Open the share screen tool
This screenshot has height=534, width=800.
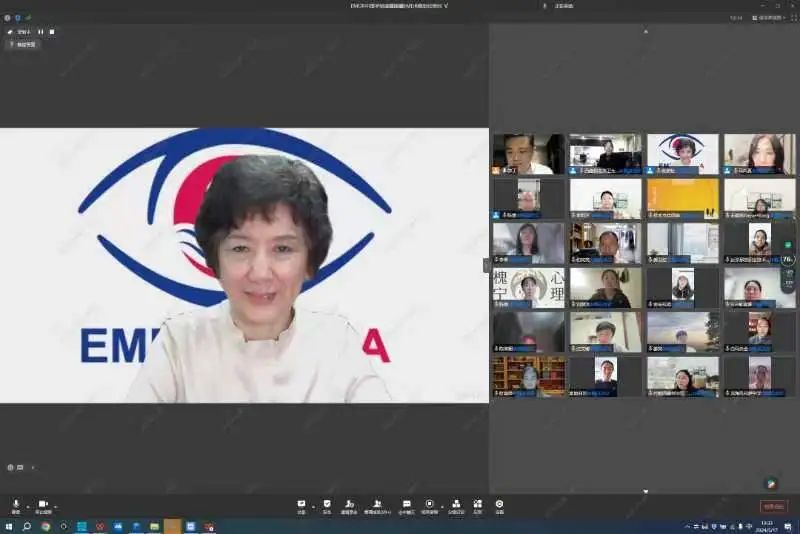[301, 506]
